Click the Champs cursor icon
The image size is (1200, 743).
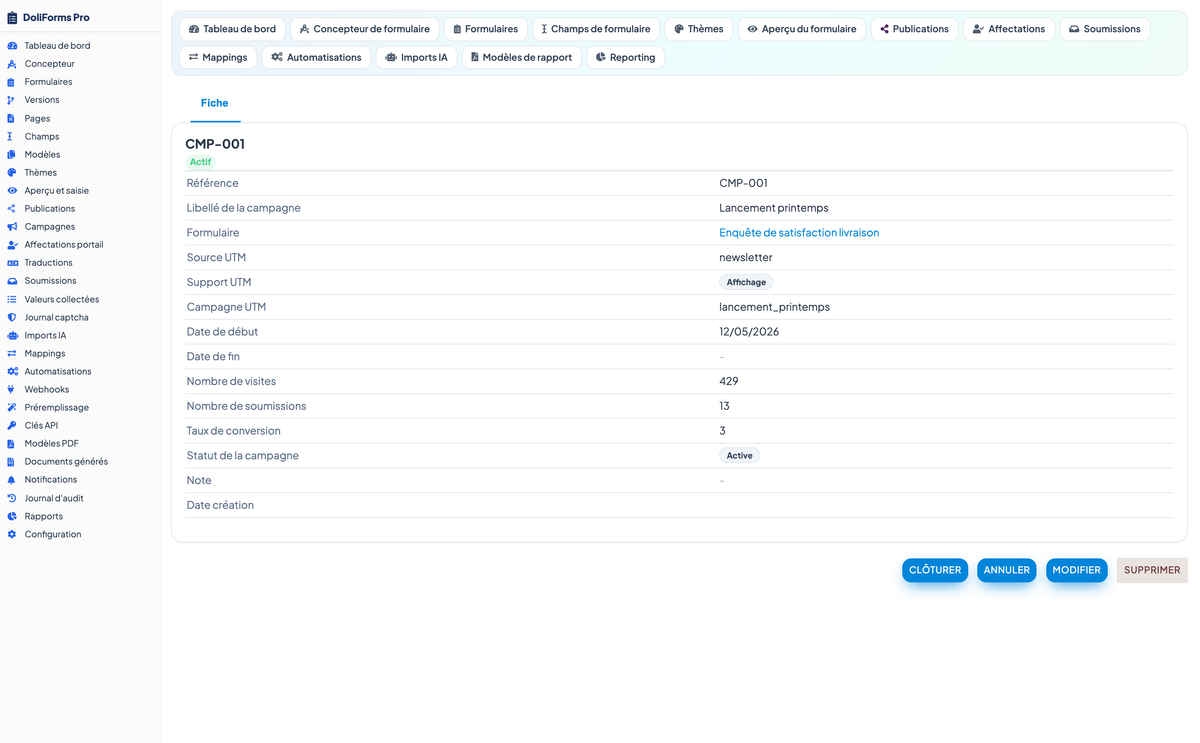click(x=12, y=136)
